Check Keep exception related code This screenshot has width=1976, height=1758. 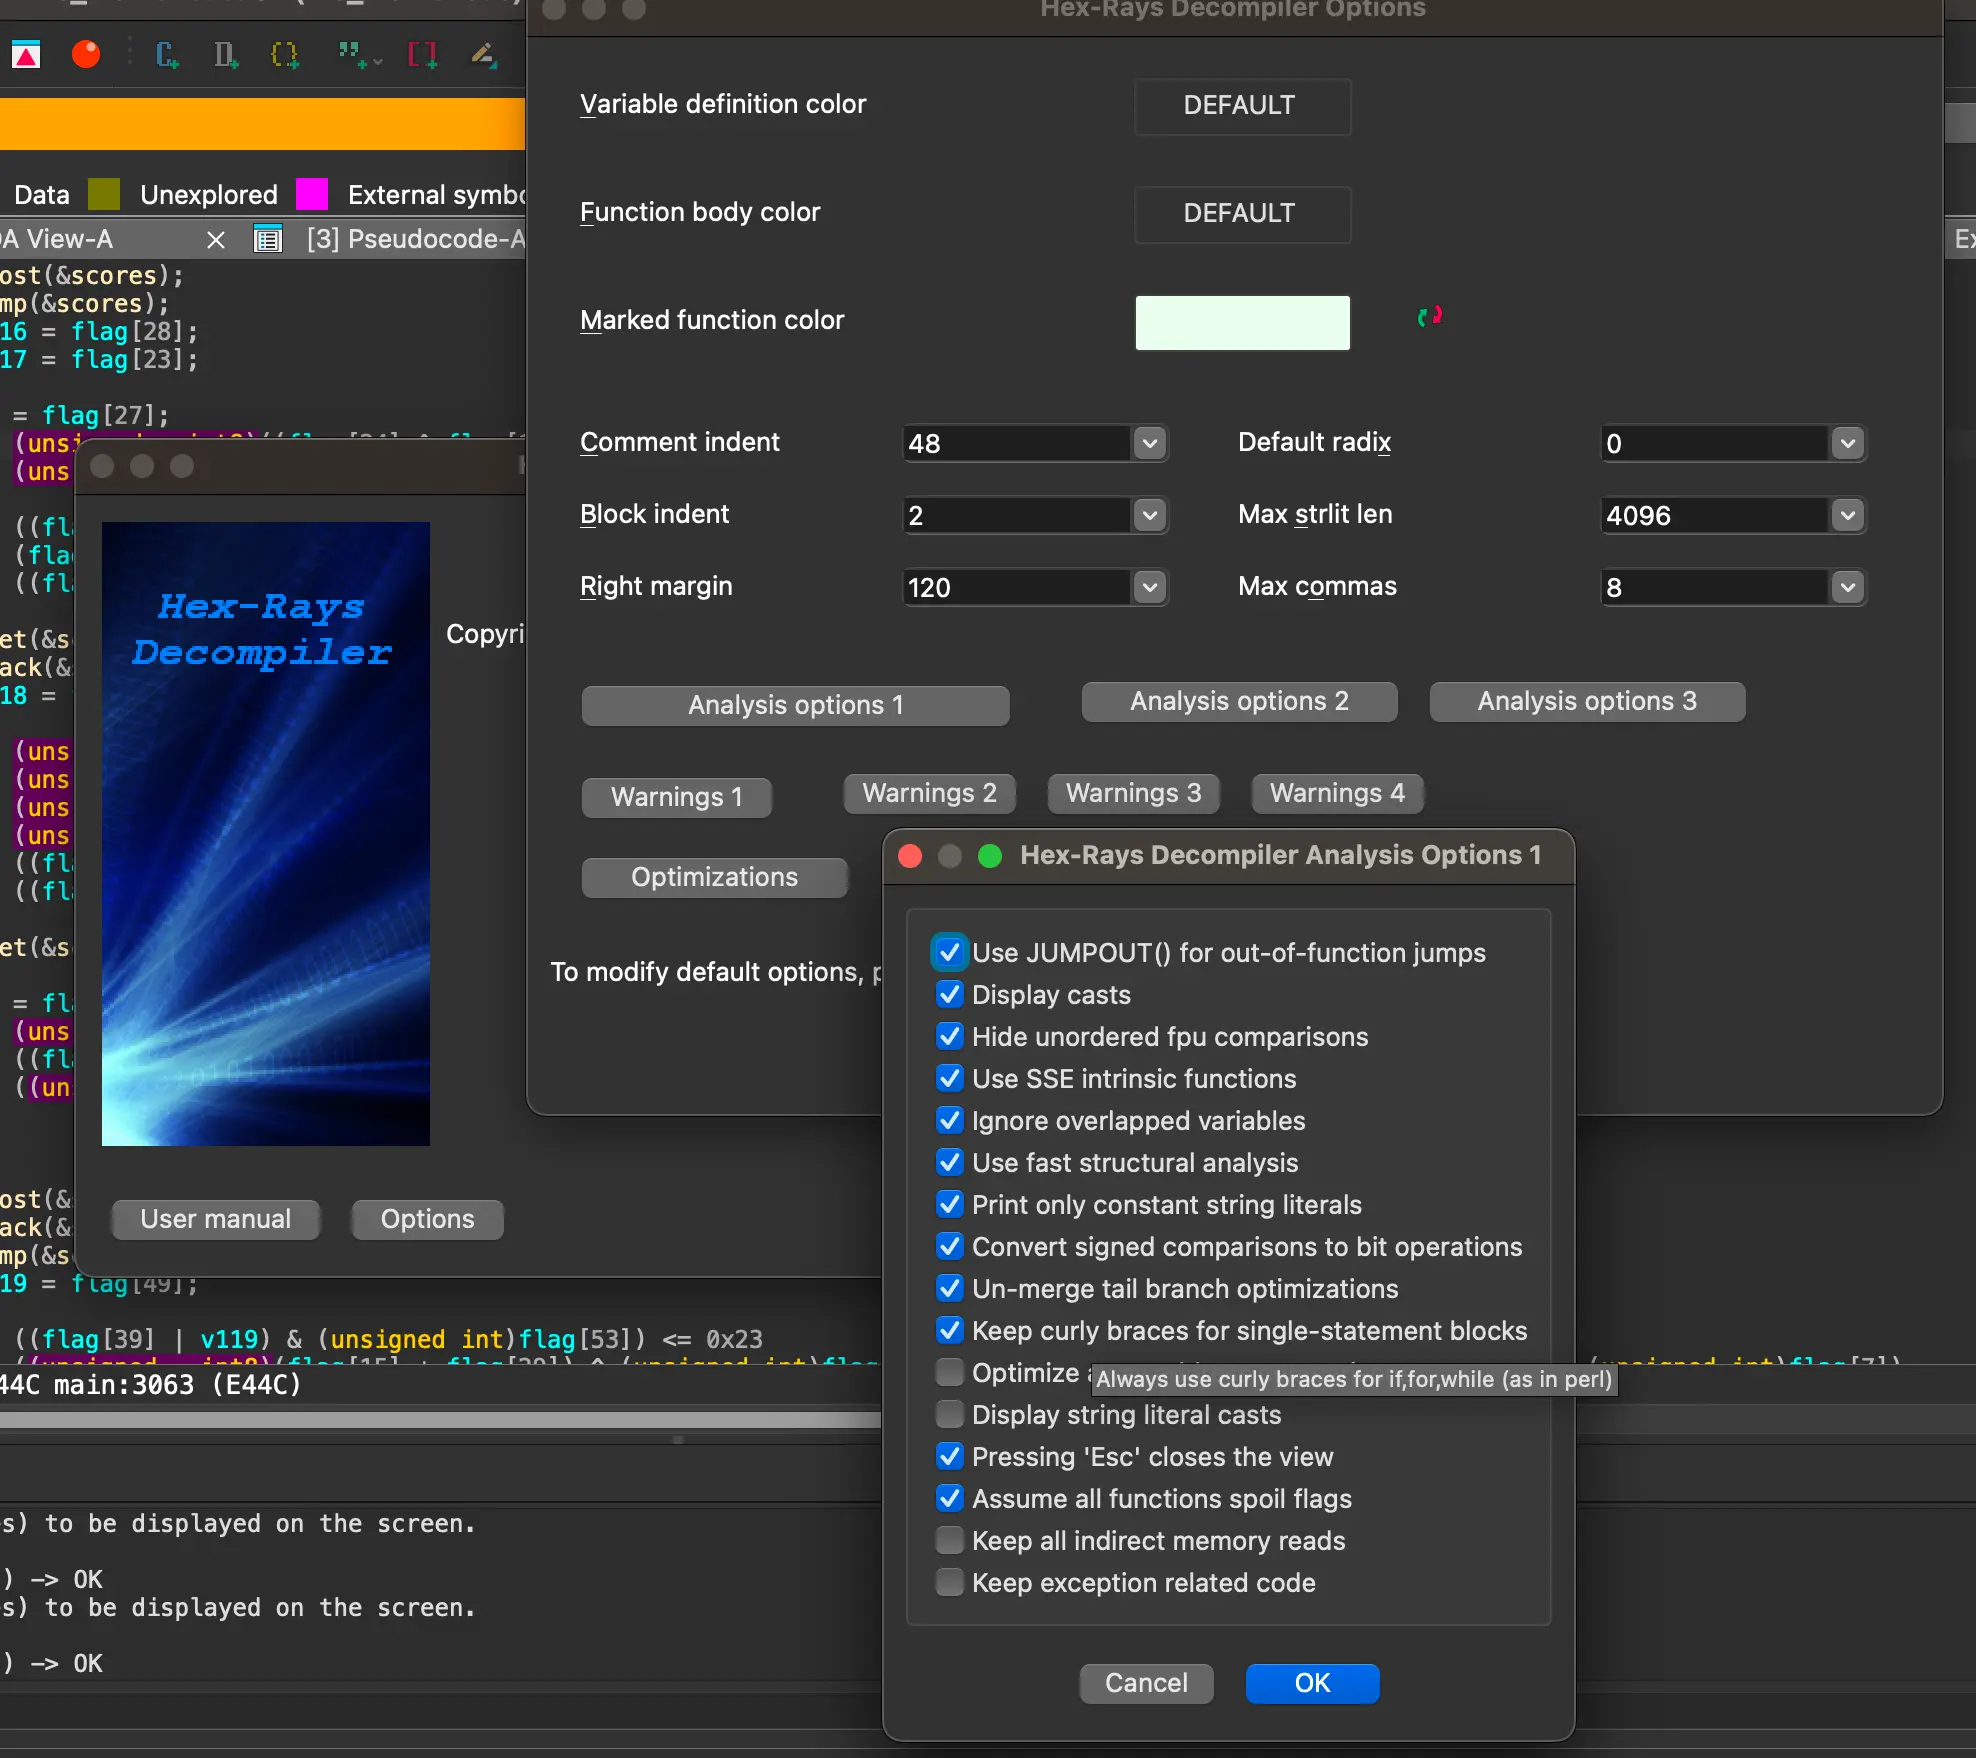coord(950,1582)
